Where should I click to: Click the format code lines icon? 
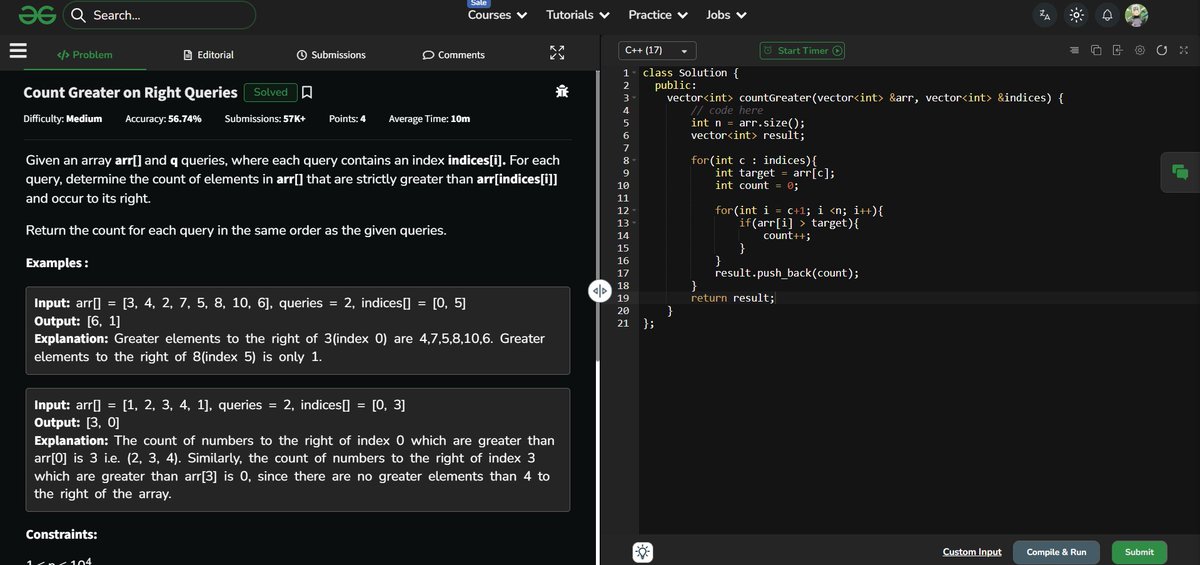pyautogui.click(x=1074, y=50)
